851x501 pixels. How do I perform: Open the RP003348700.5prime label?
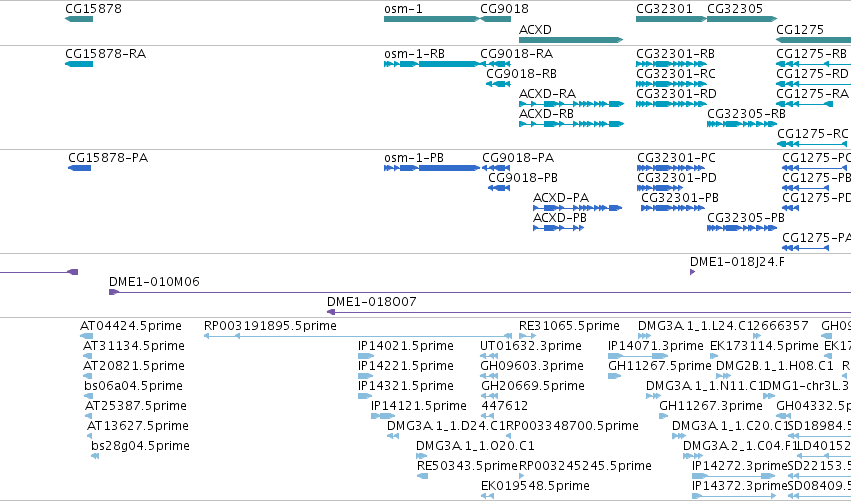click(572, 427)
